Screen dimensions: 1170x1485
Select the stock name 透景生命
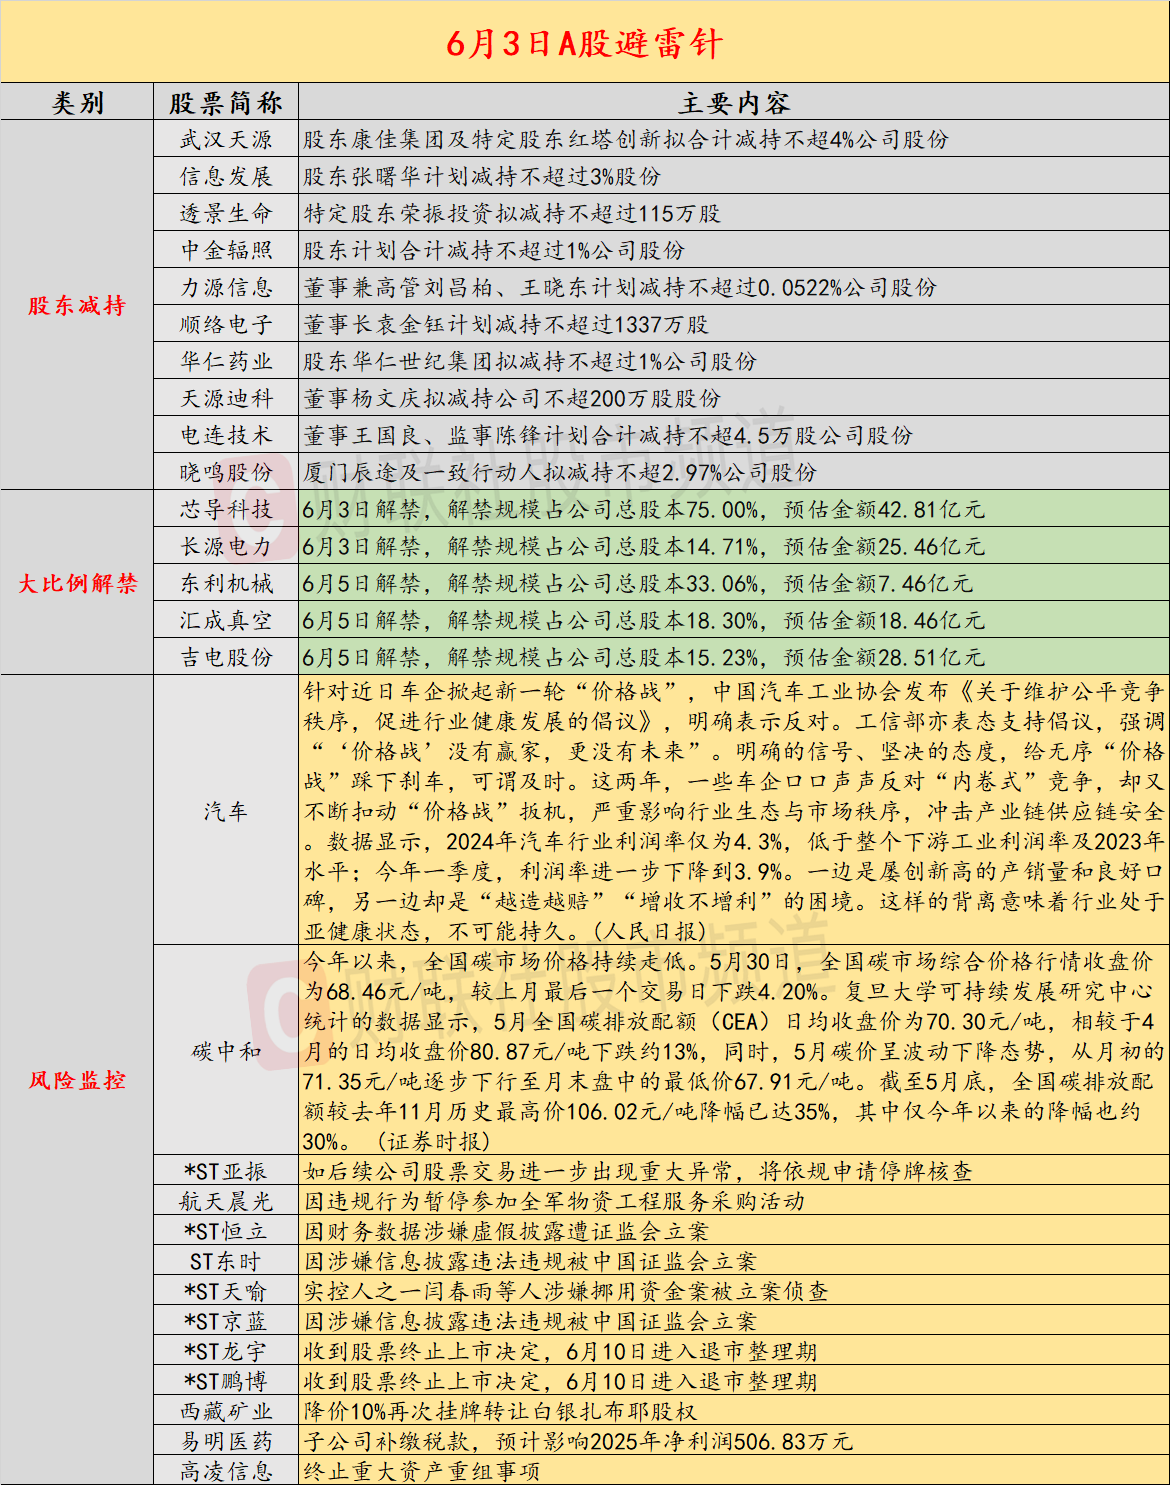[226, 214]
